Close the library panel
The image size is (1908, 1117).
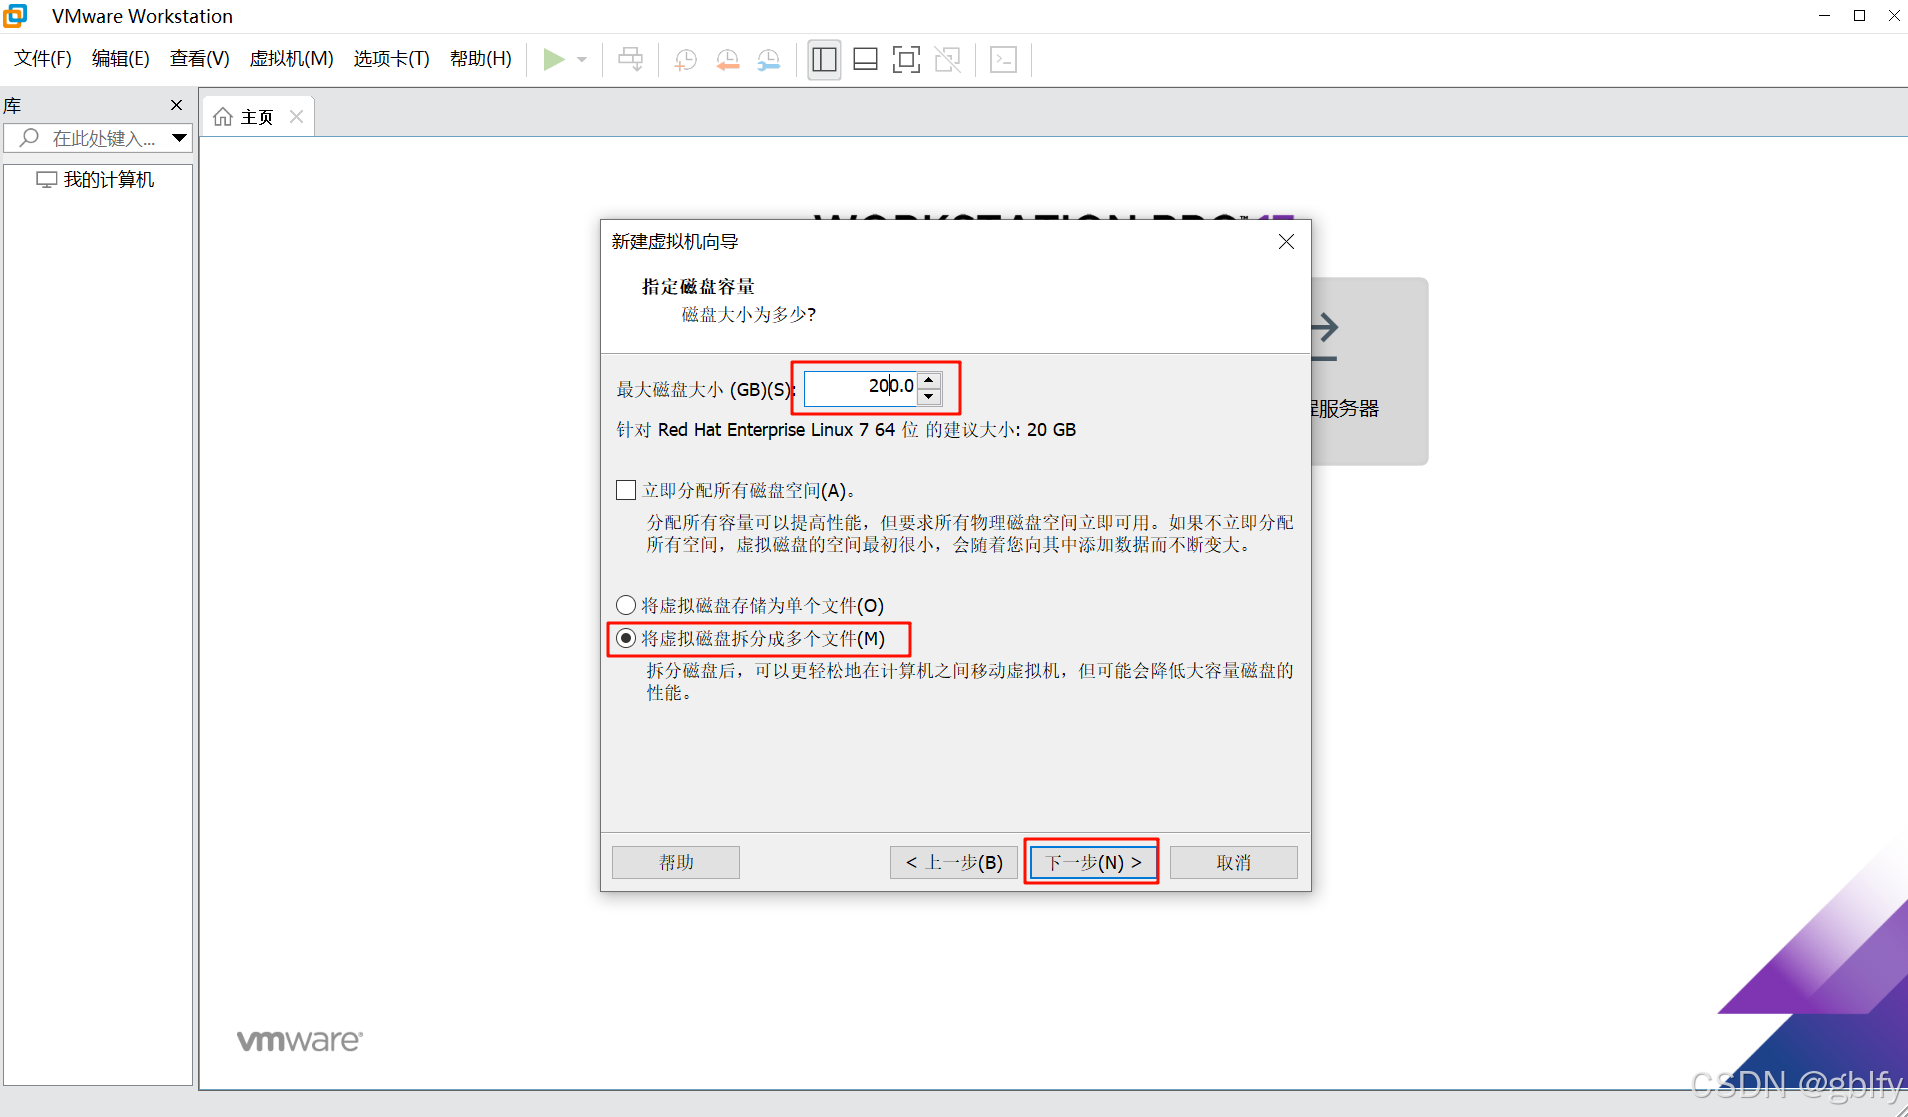click(177, 105)
